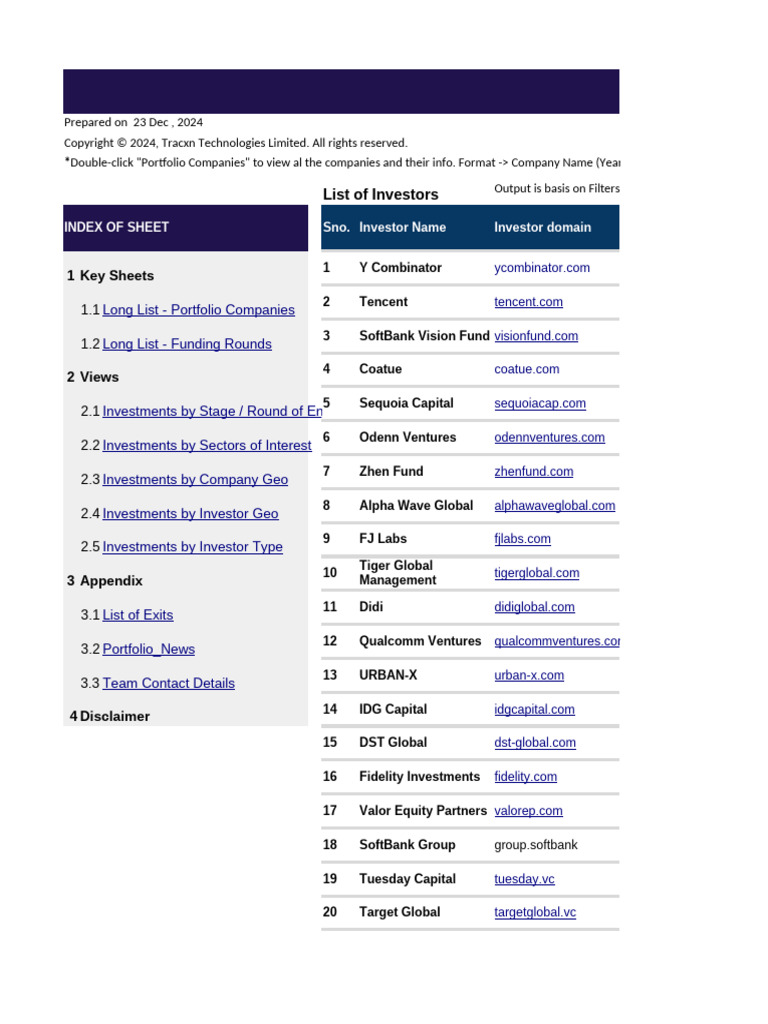Click the sequoiacap.com link

[540, 404]
